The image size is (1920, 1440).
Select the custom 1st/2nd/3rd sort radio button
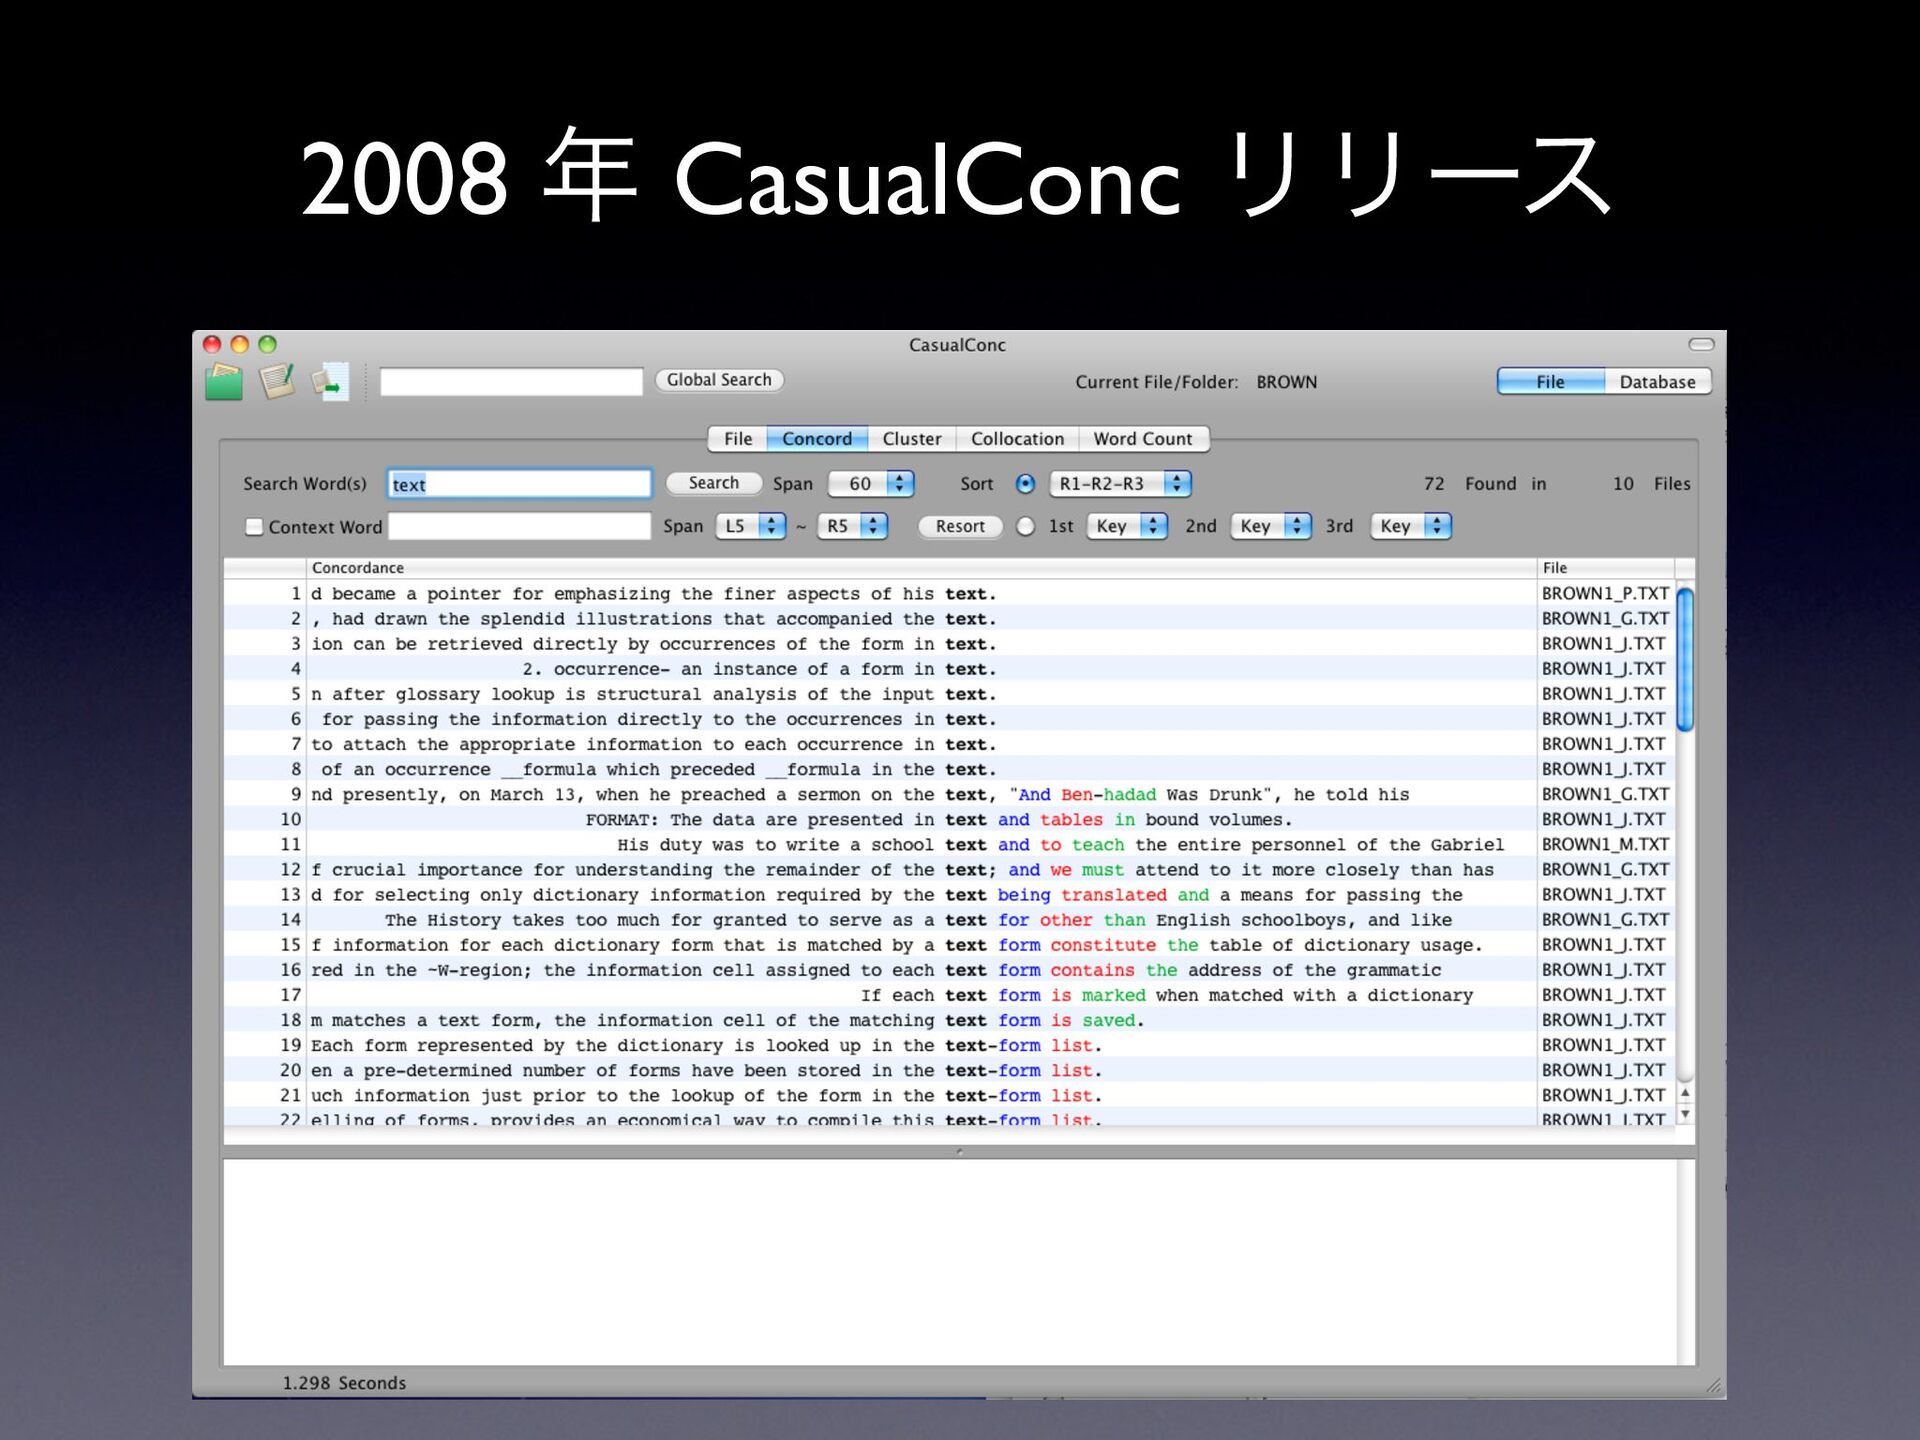[1025, 526]
